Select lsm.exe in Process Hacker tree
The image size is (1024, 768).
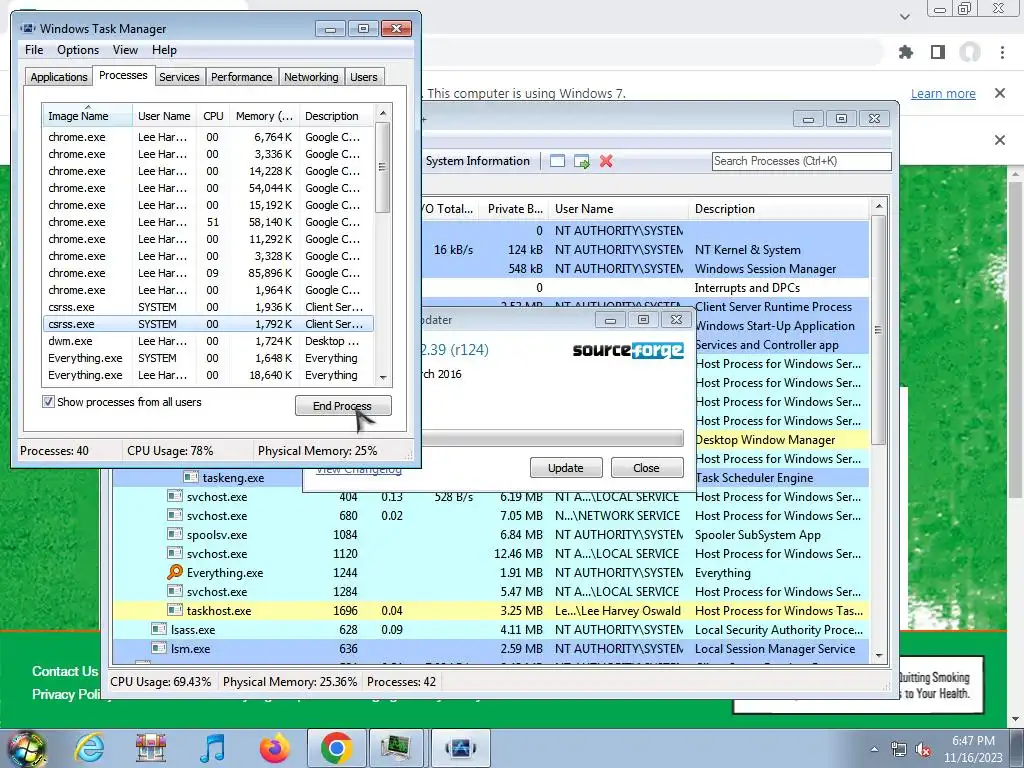[190, 648]
